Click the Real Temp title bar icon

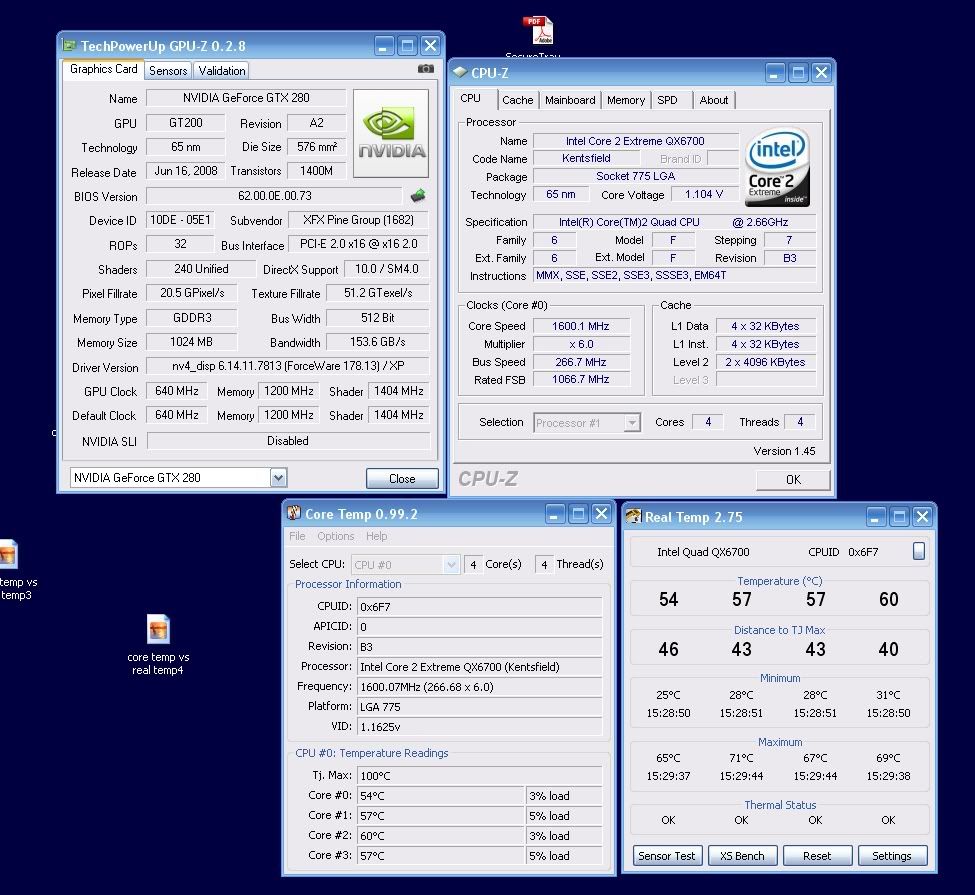633,517
